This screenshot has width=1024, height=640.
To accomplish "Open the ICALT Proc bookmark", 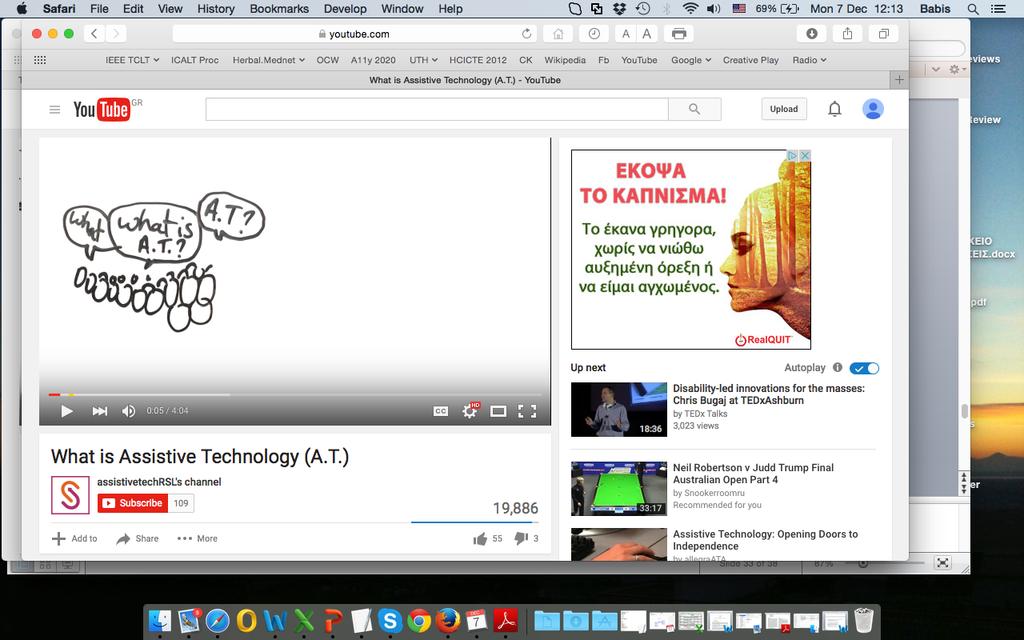I will pos(195,60).
